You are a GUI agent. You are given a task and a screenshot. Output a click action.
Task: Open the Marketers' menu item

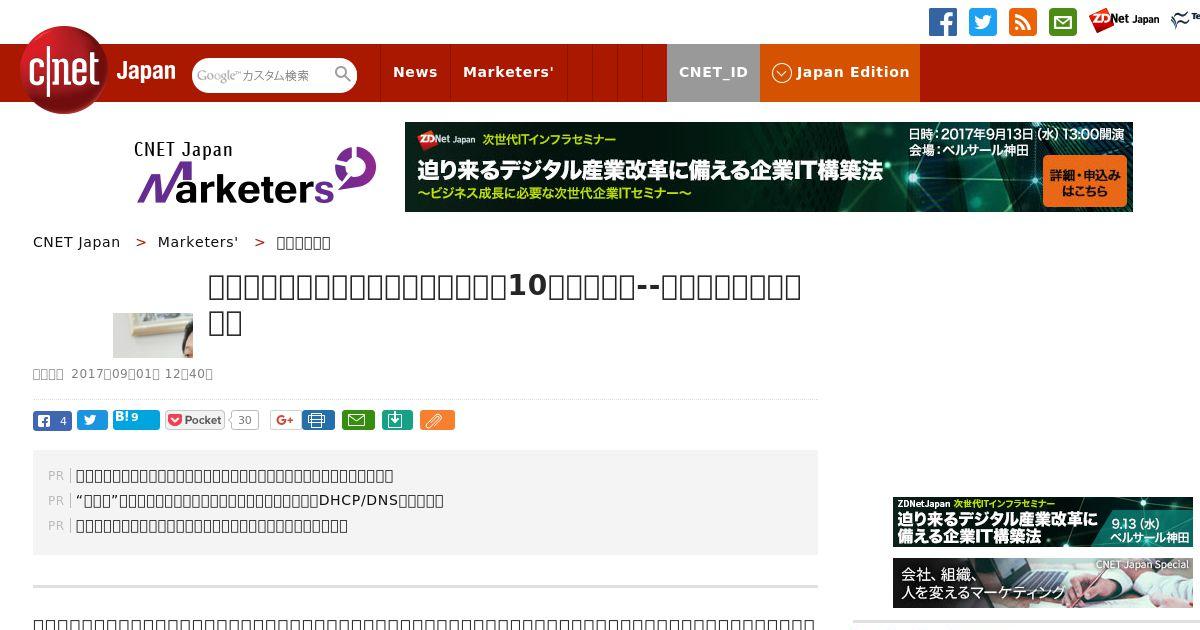coord(508,72)
